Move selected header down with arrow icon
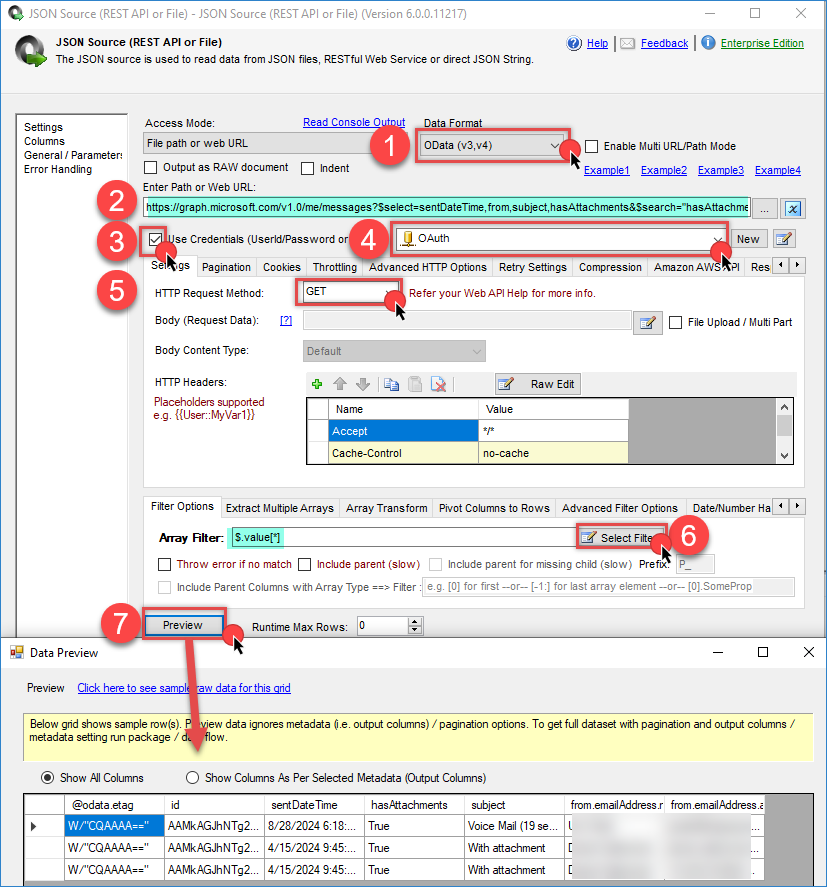 click(362, 384)
